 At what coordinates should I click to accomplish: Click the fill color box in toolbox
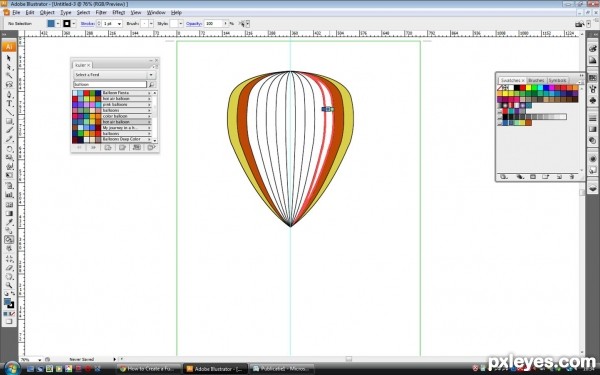click(x=7, y=302)
